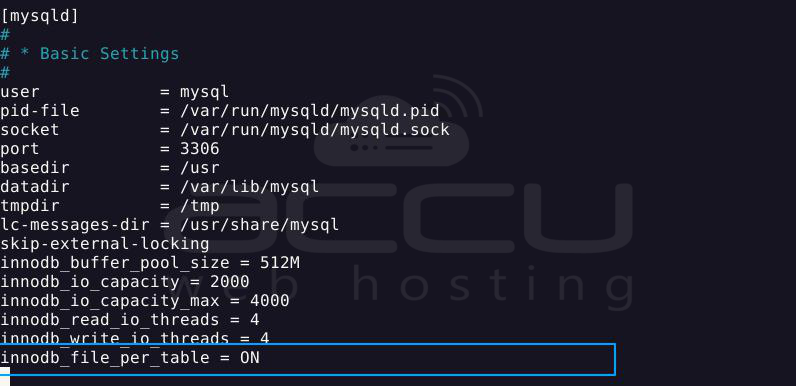Click the skip-external-locking line
796x386 pixels.
105,244
